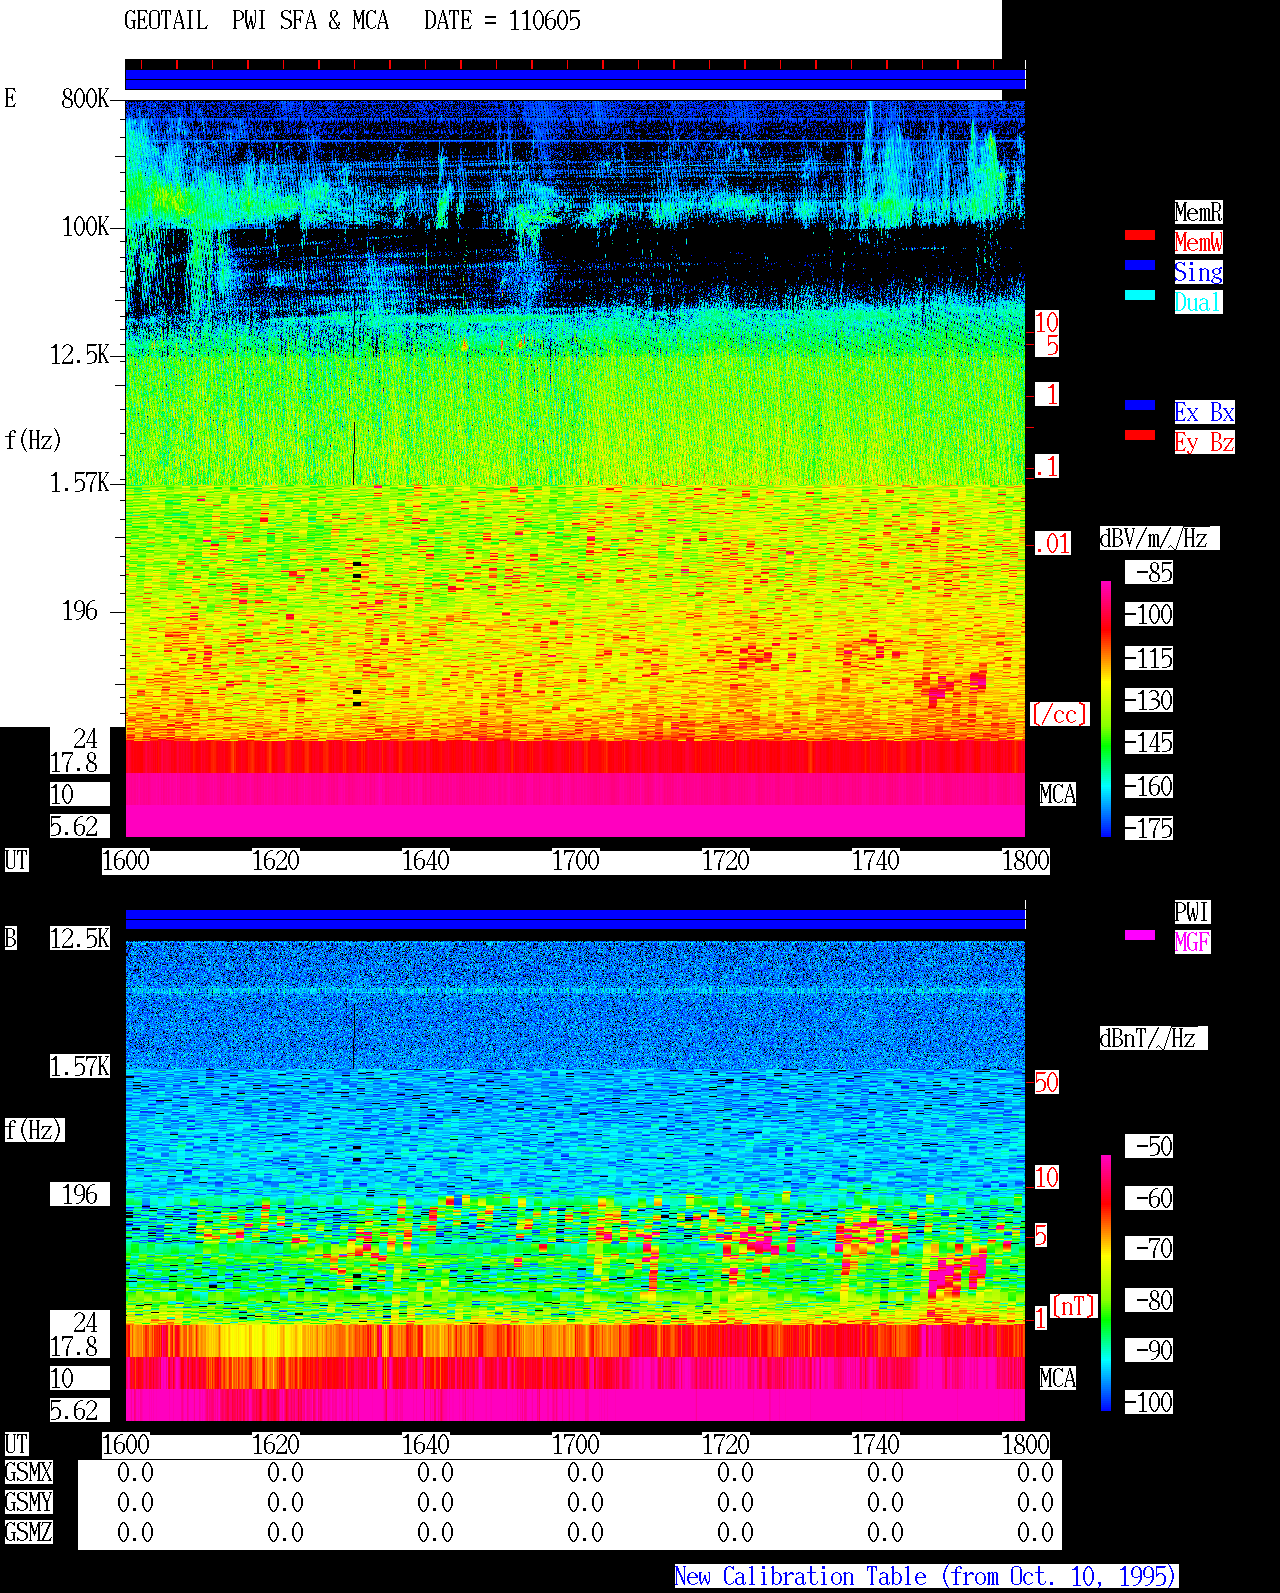The image size is (1280, 1593).
Task: Click the blue Ex Bx legend swatch
Action: pyautogui.click(x=1140, y=405)
